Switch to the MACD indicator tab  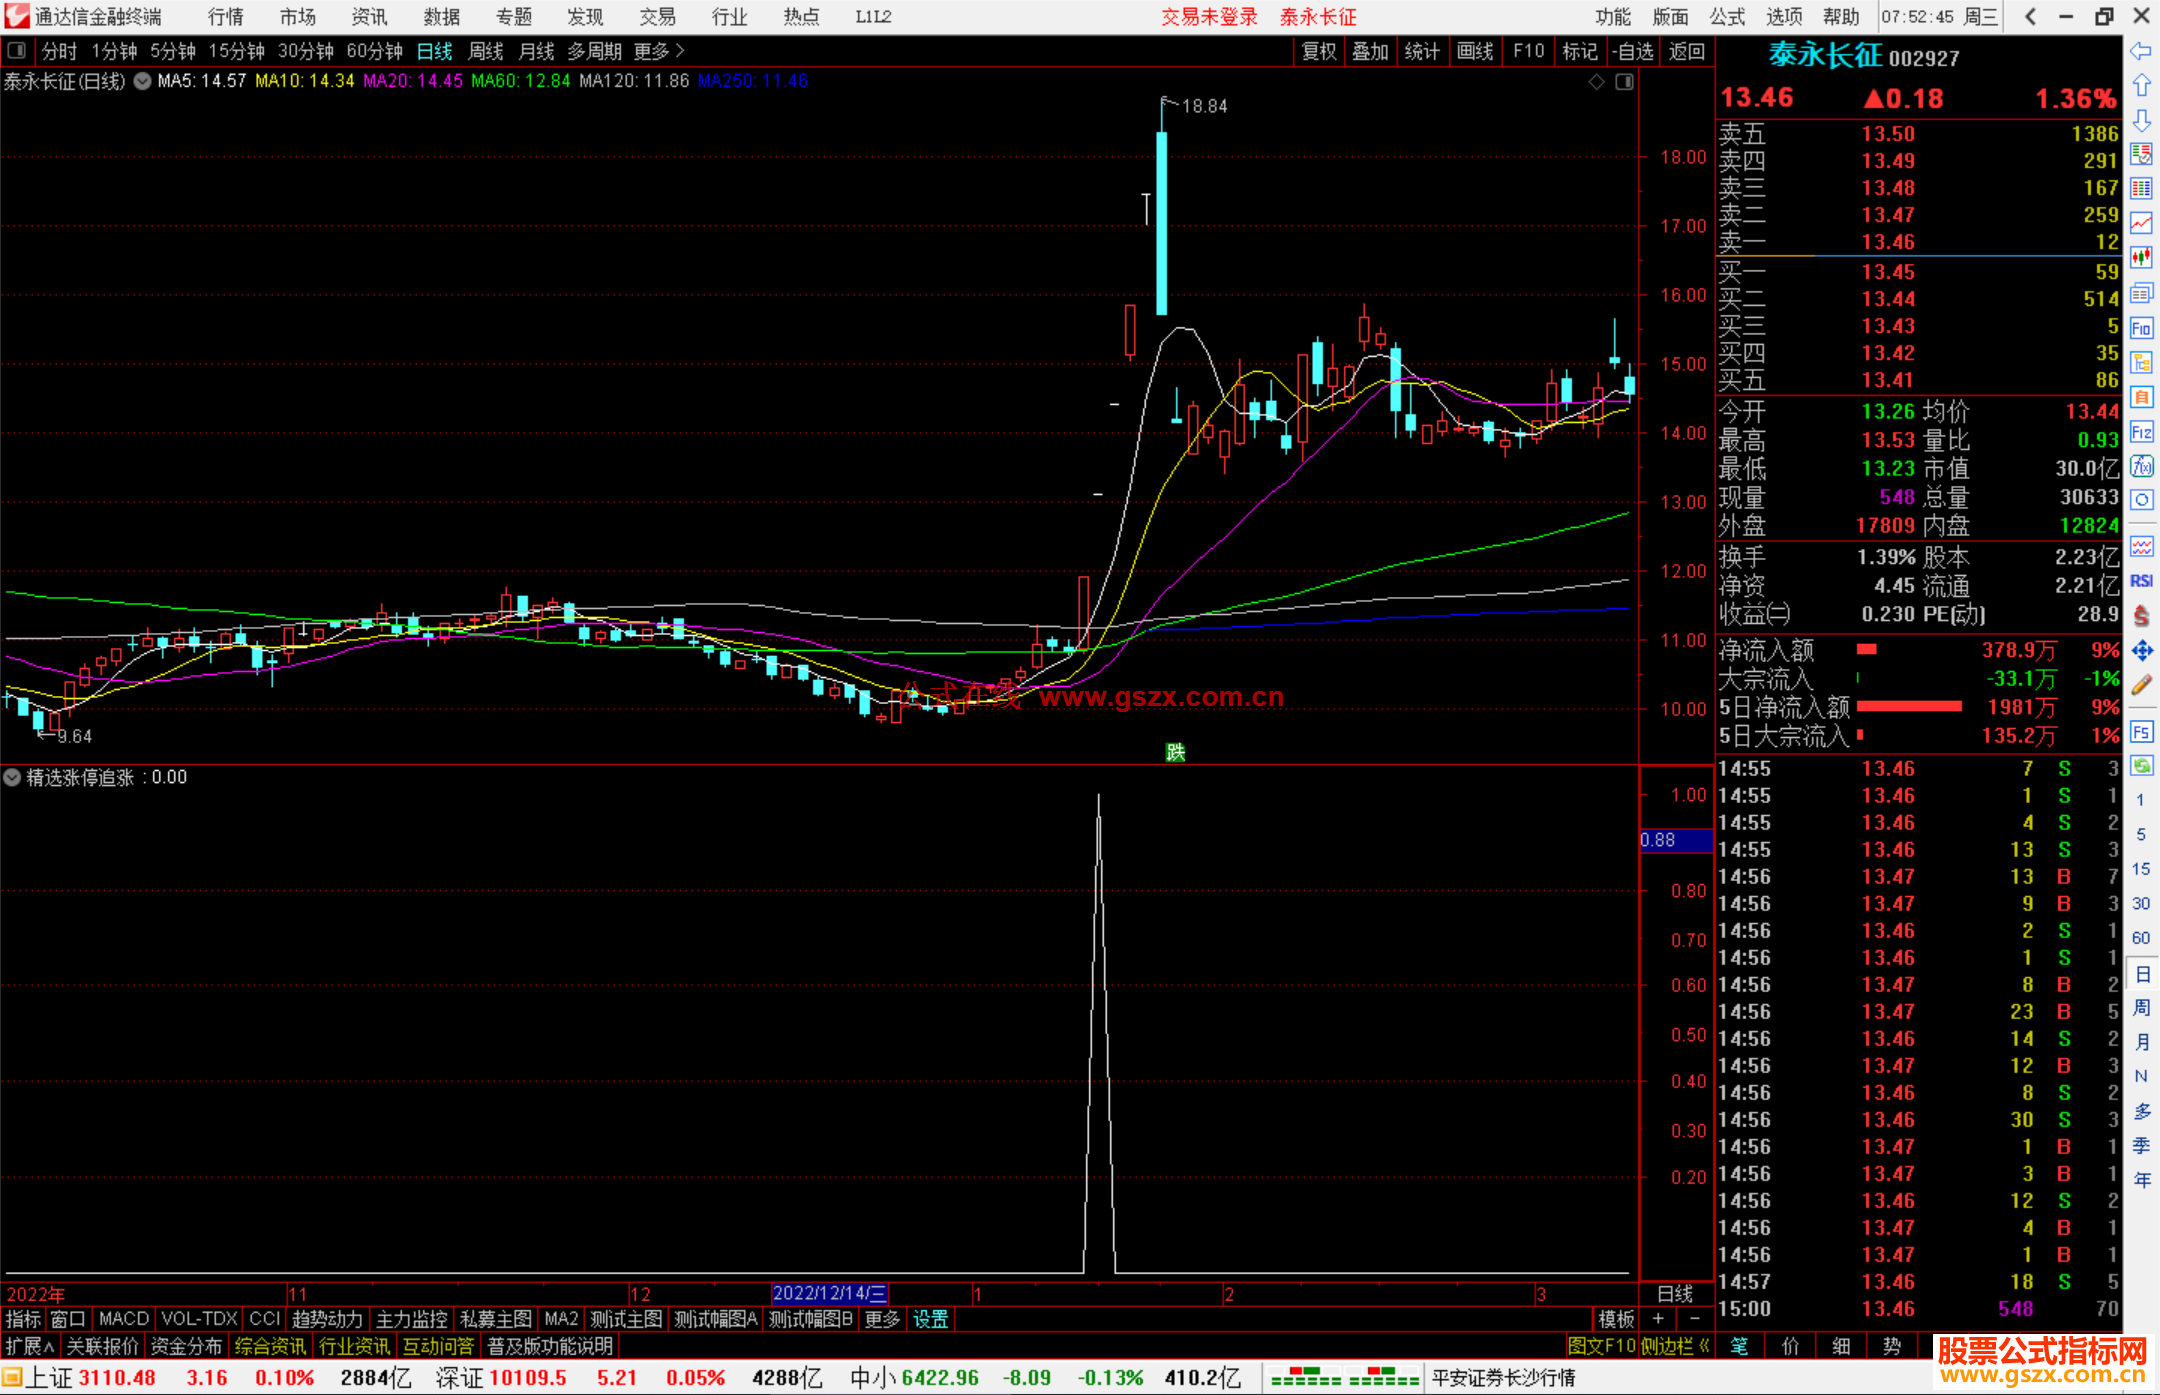pyautogui.click(x=123, y=1319)
